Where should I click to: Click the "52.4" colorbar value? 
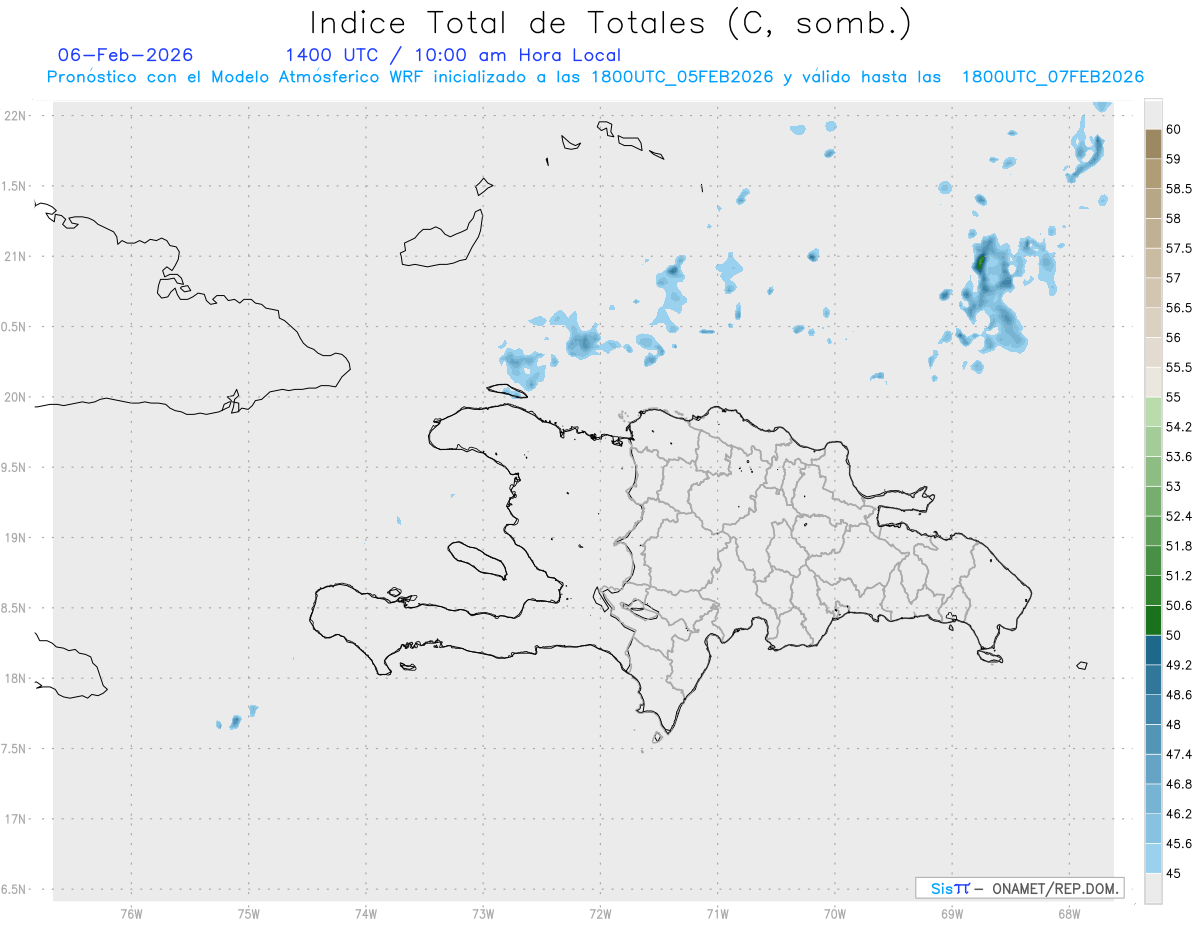coord(1178,516)
